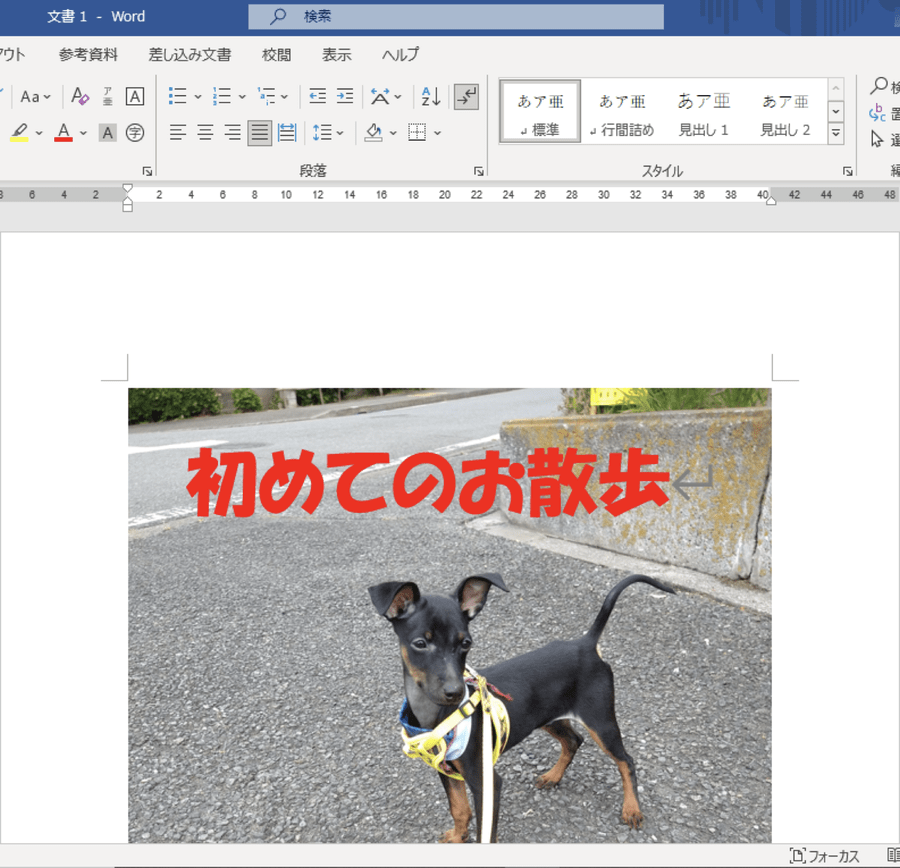Open paragraph settings dialog launcher
This screenshot has height=868, width=900.
pos(479,171)
